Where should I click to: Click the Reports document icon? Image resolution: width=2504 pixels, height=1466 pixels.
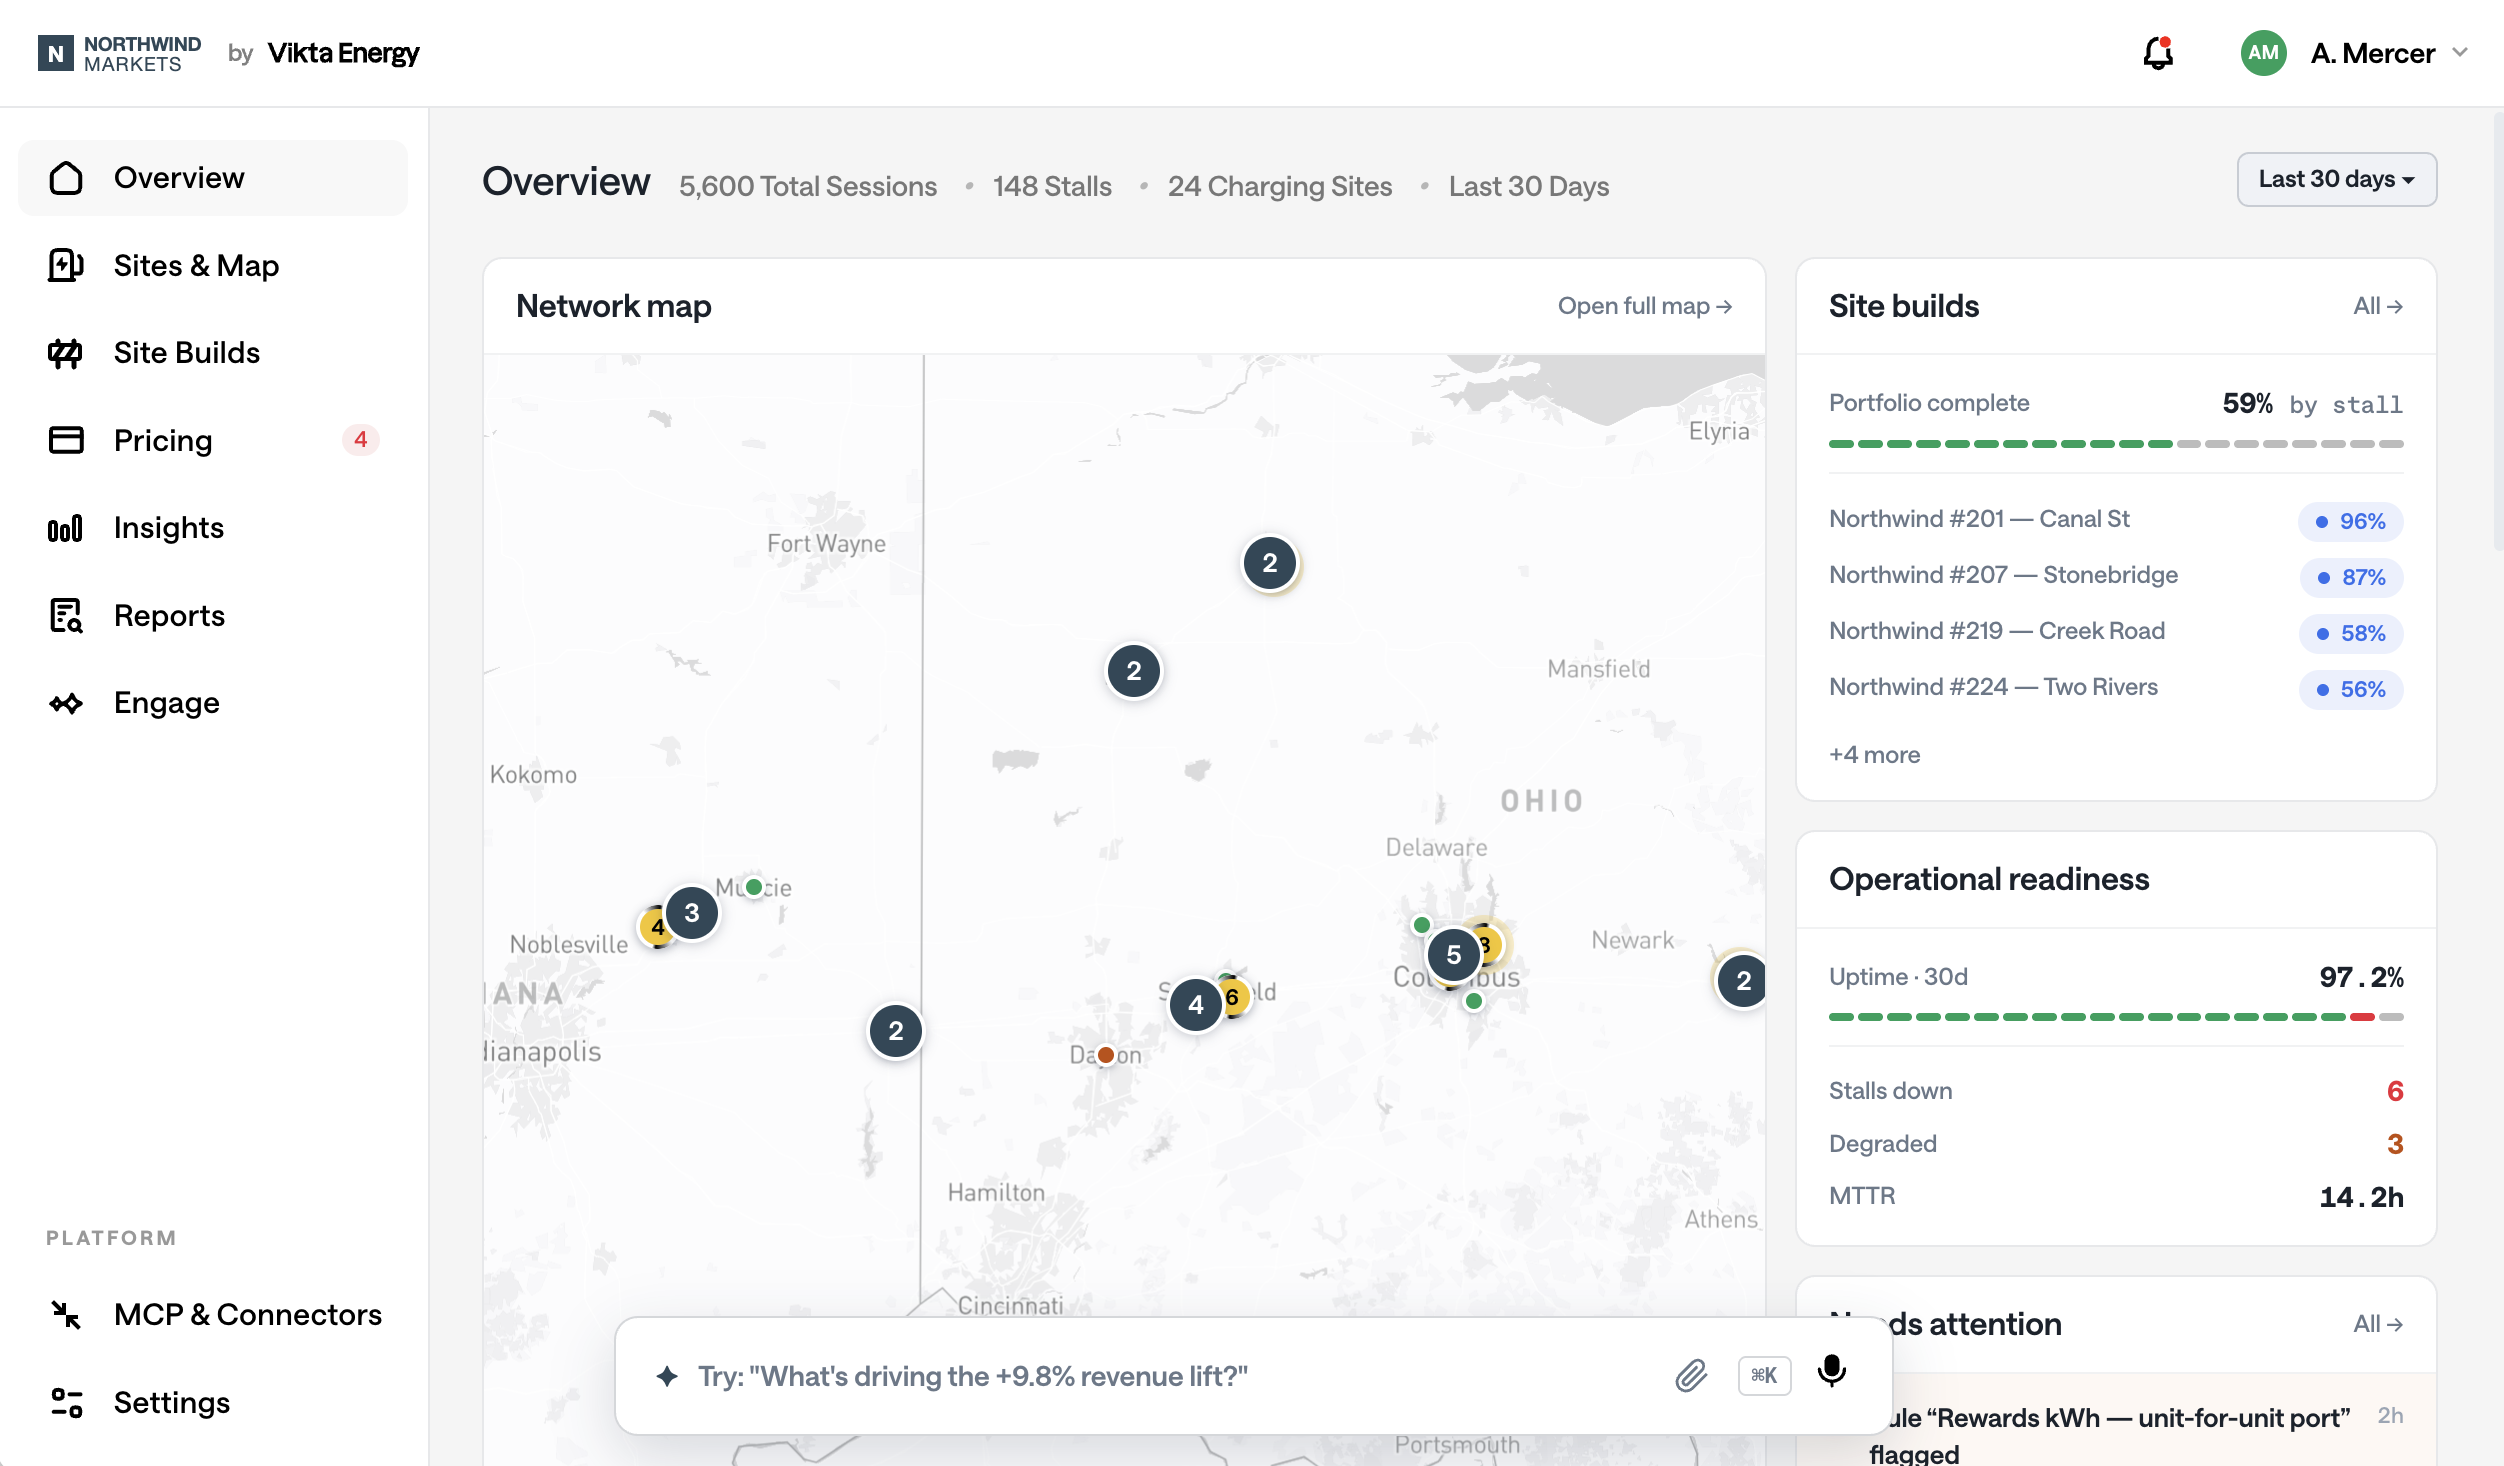(x=66, y=616)
